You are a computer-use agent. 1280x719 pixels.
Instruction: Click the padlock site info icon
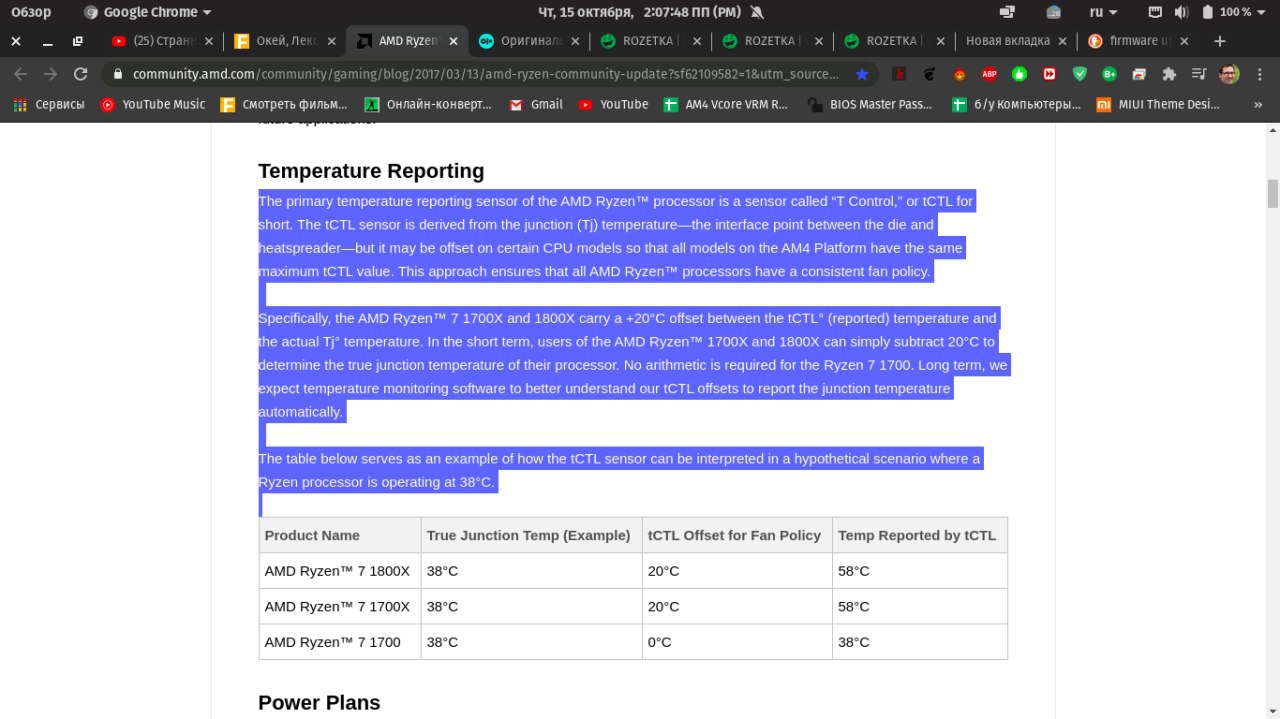118,74
